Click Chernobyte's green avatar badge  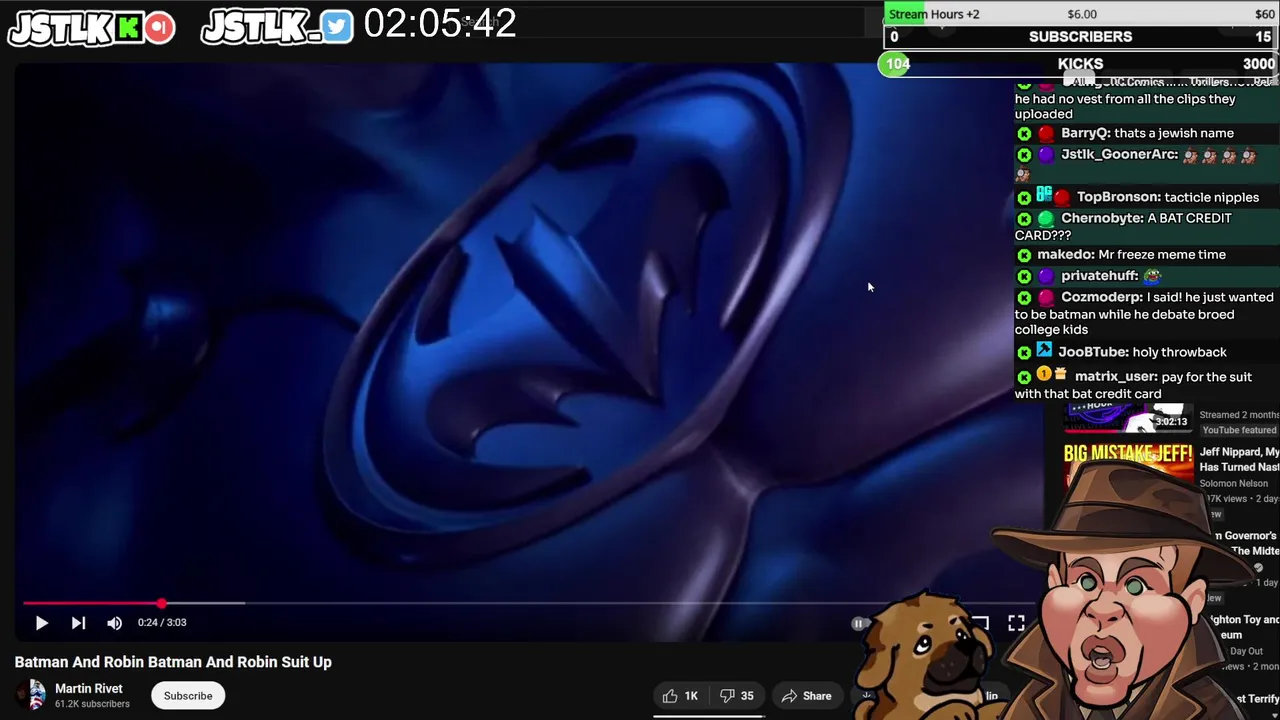1046,218
